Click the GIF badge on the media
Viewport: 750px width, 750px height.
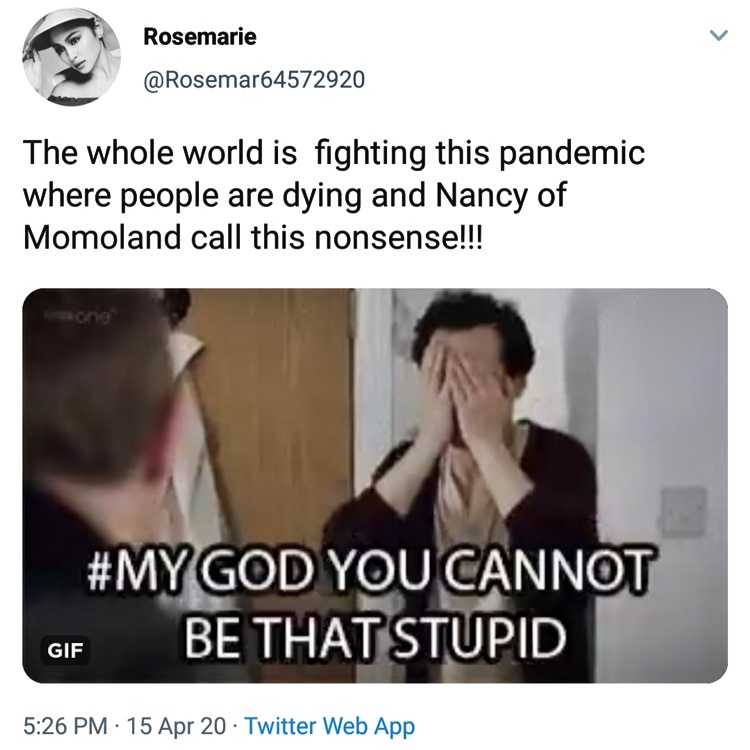[x=65, y=650]
